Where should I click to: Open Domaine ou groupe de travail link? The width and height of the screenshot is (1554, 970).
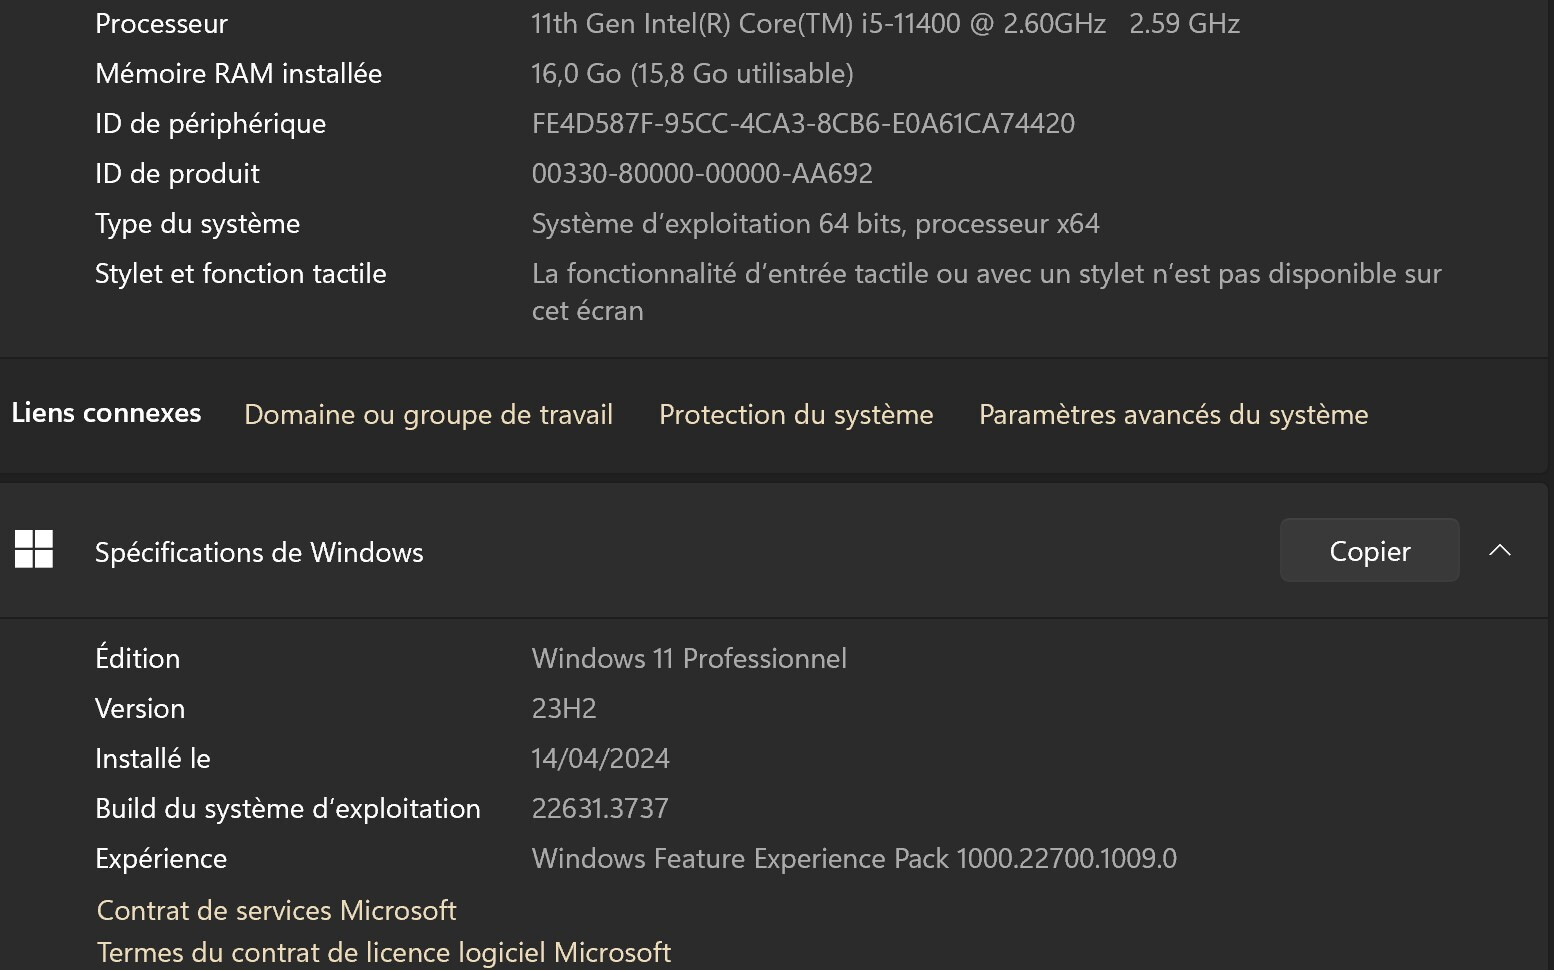pos(428,414)
